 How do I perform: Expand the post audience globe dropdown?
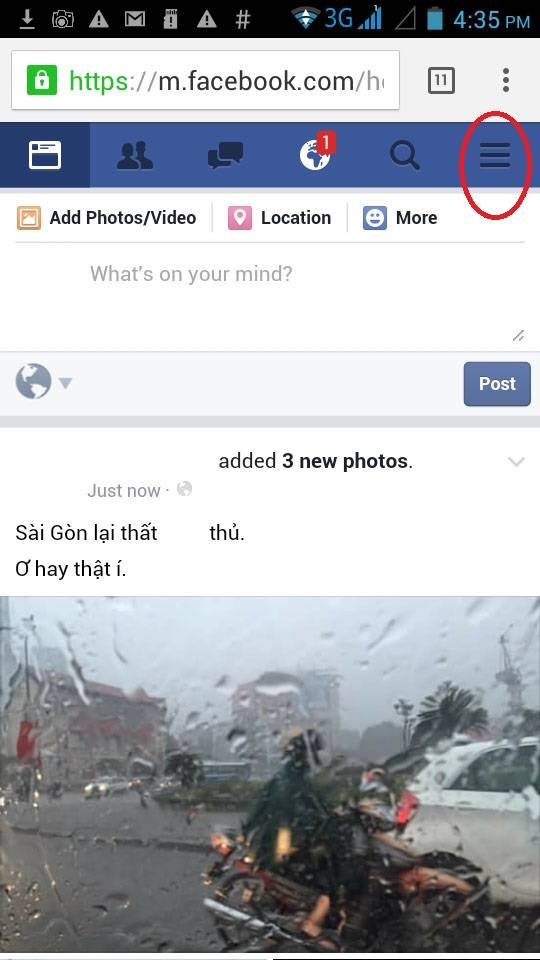tap(43, 382)
